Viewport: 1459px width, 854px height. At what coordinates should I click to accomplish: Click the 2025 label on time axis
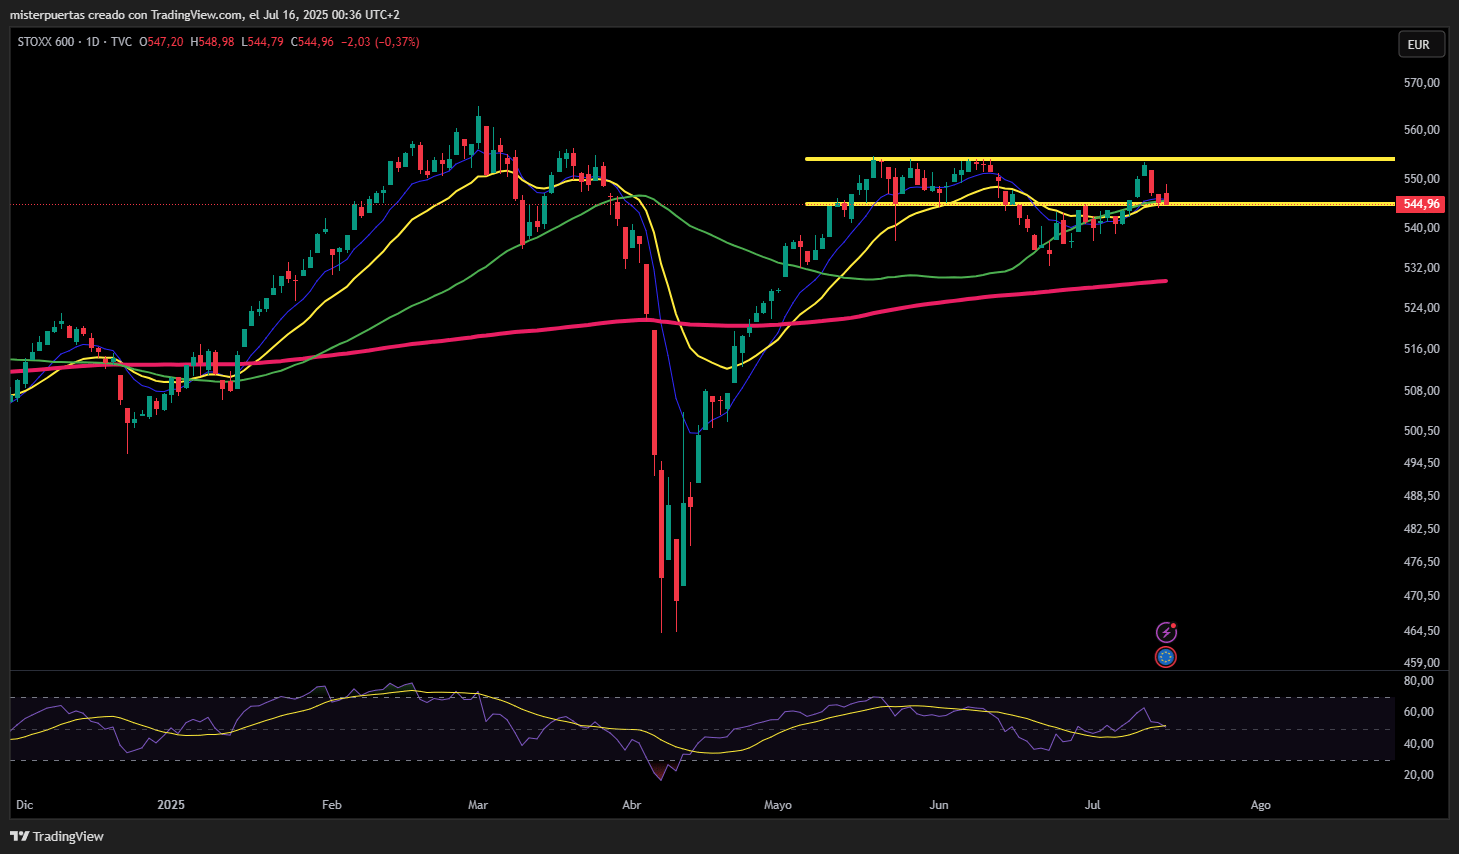(171, 805)
